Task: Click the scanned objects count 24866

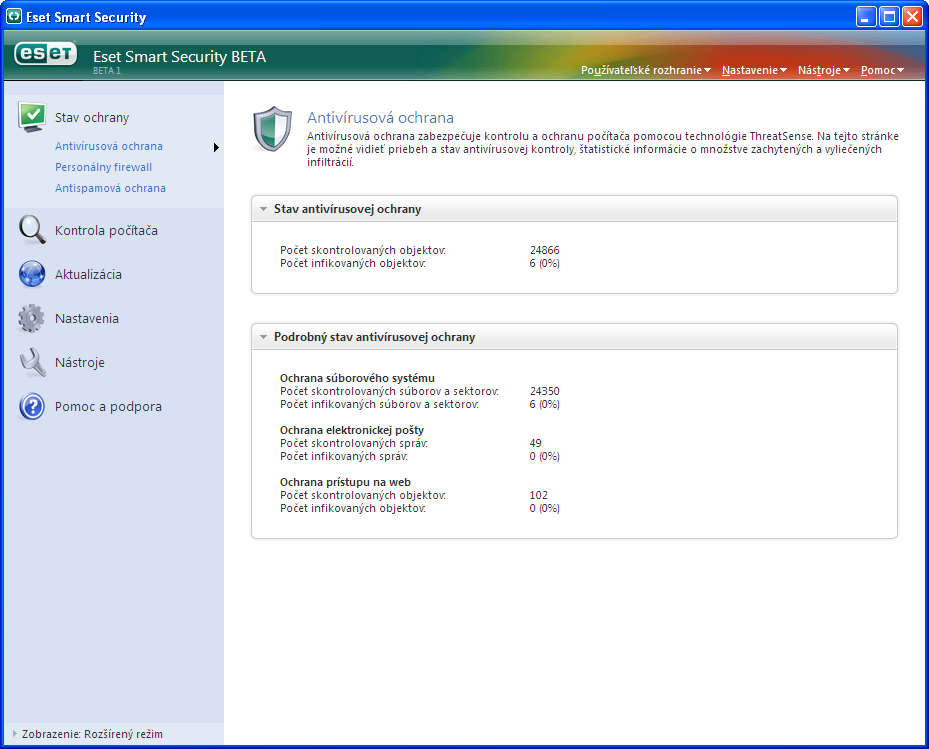Action: tap(544, 250)
